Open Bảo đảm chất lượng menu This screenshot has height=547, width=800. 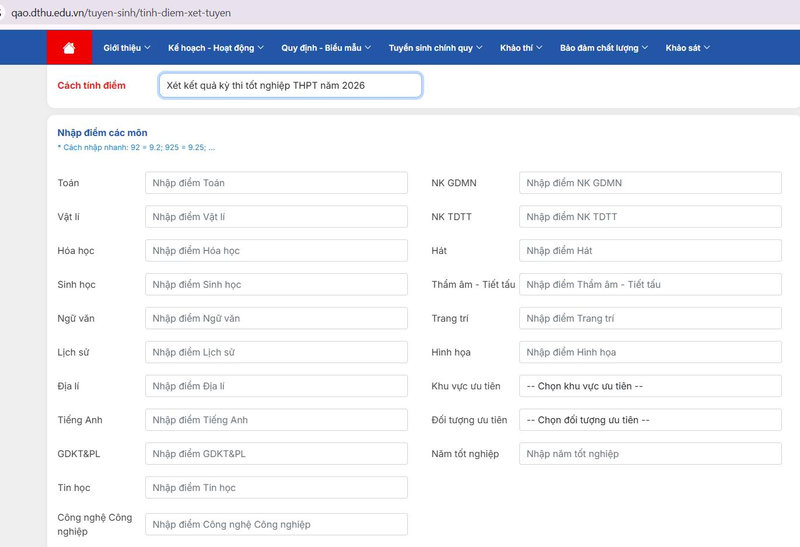604,47
